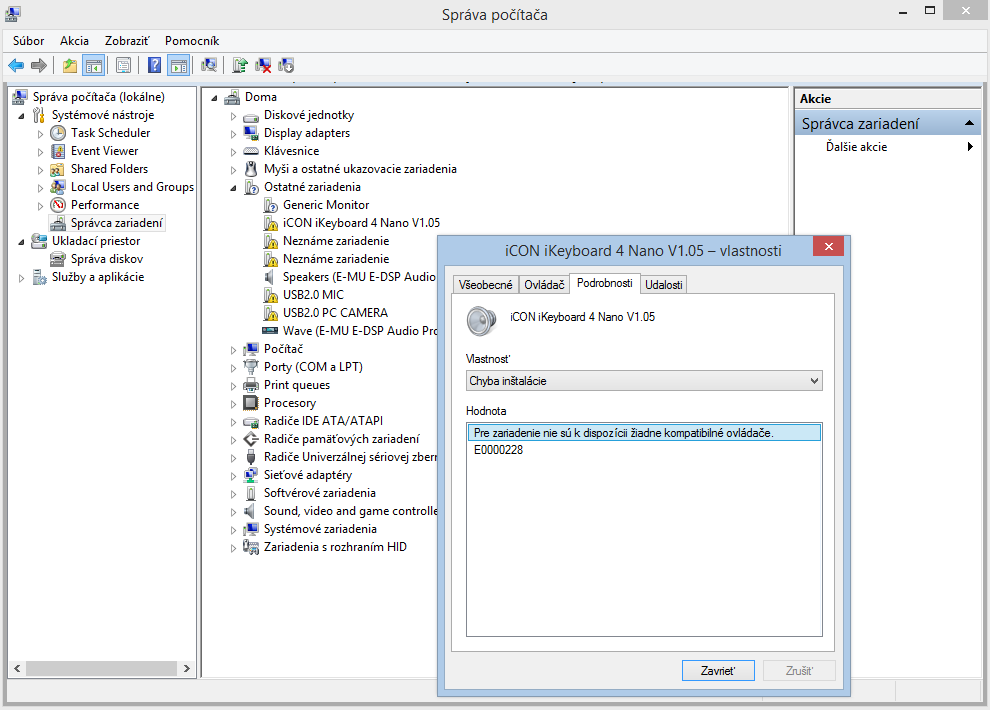Viewport: 990px width, 710px height.
Task: Click the Up one level folder icon
Action: (x=69, y=65)
